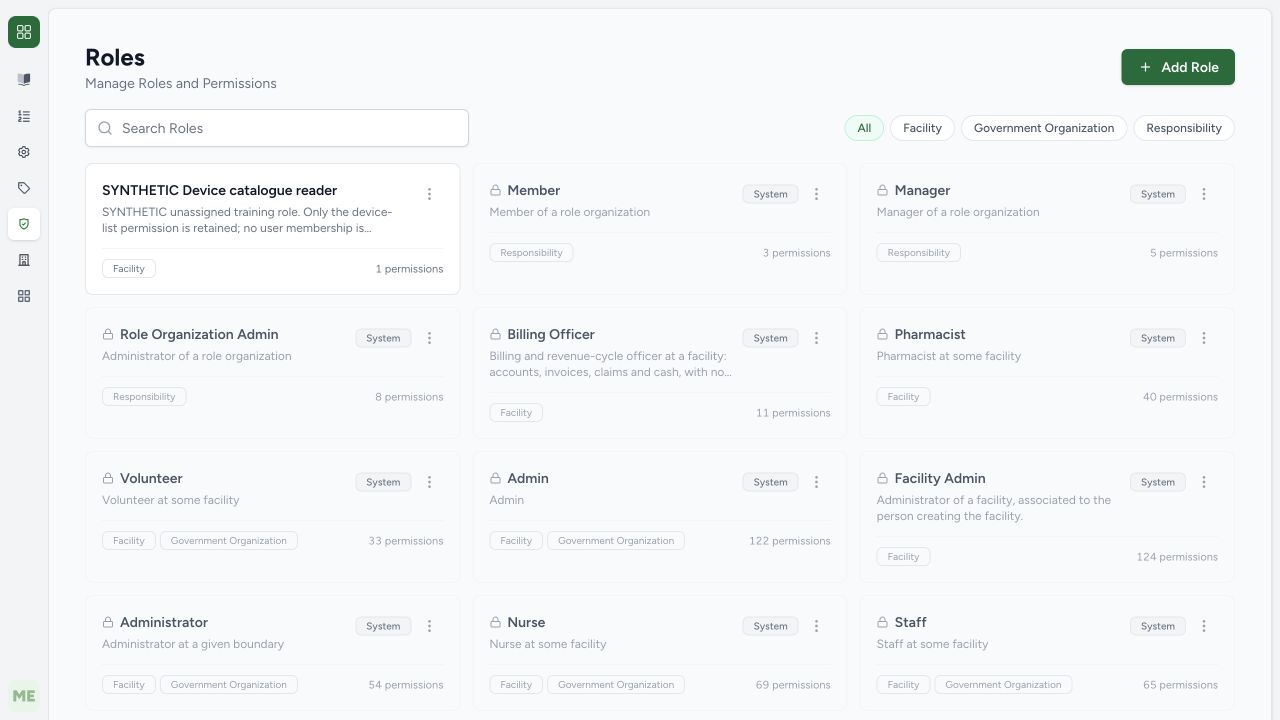The height and width of the screenshot is (720, 1280).
Task: Open the numbered list sidebar icon
Action: [24, 116]
